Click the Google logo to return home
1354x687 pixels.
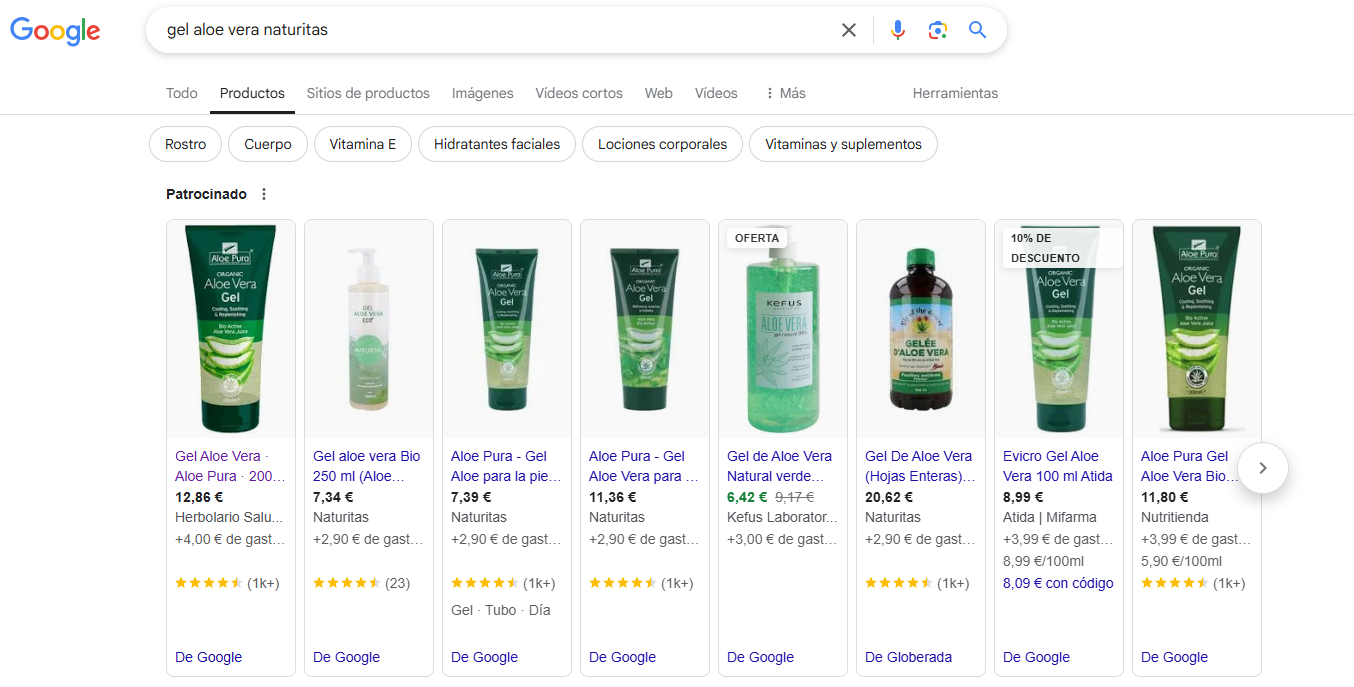click(x=55, y=31)
